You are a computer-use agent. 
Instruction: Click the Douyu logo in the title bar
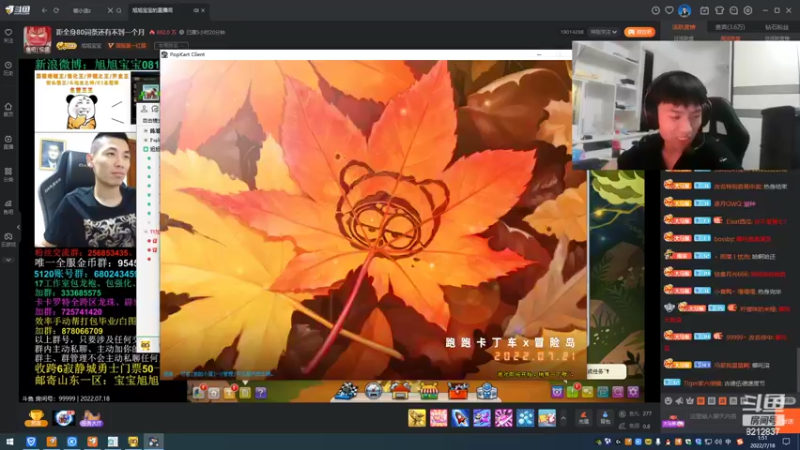pyautogui.click(x=18, y=10)
